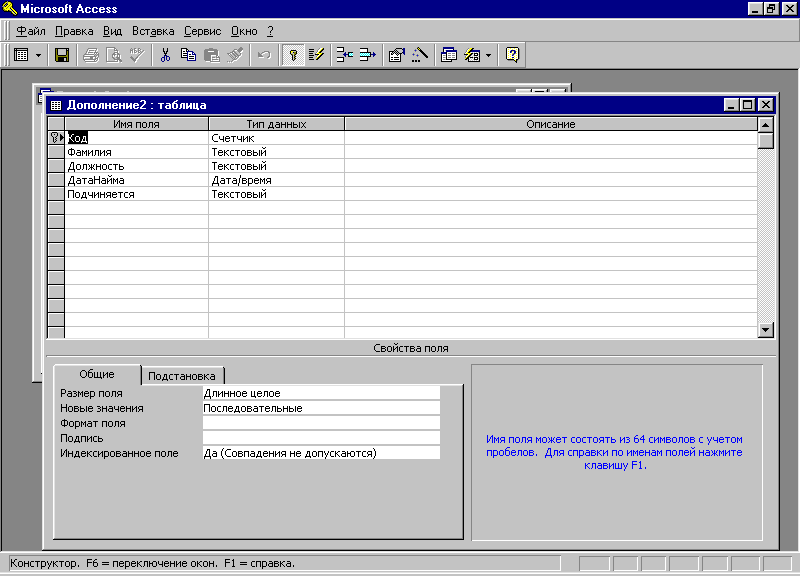Click the Дата/время data type cell
The width and height of the screenshot is (800, 576).
tap(277, 180)
